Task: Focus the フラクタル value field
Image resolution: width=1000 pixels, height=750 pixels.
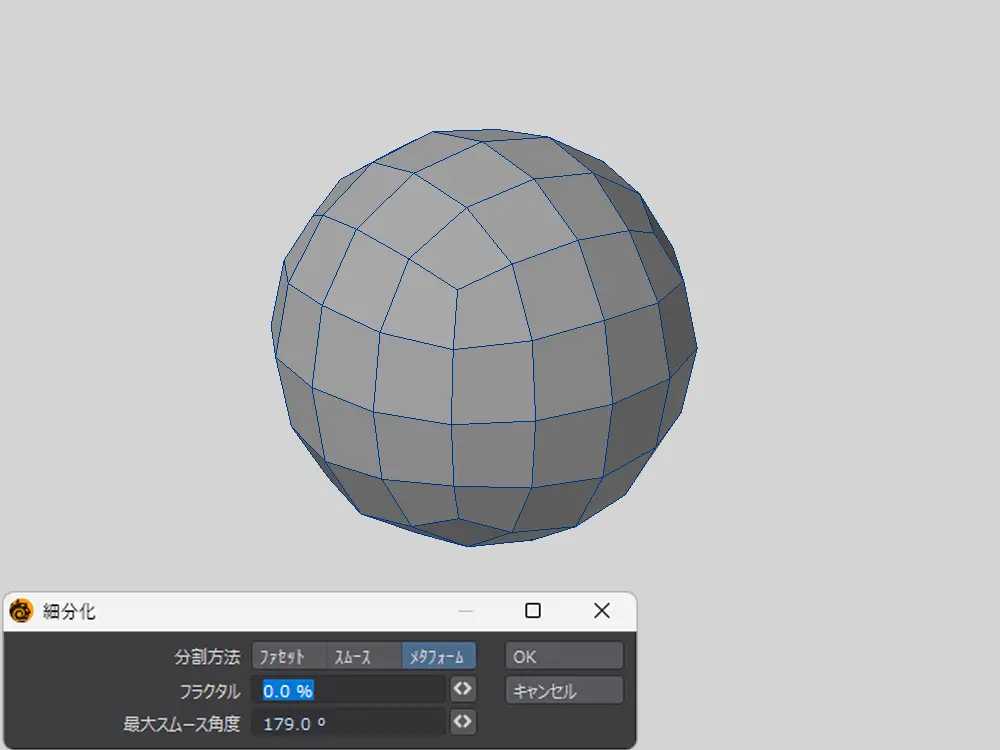Action: [x=350, y=690]
